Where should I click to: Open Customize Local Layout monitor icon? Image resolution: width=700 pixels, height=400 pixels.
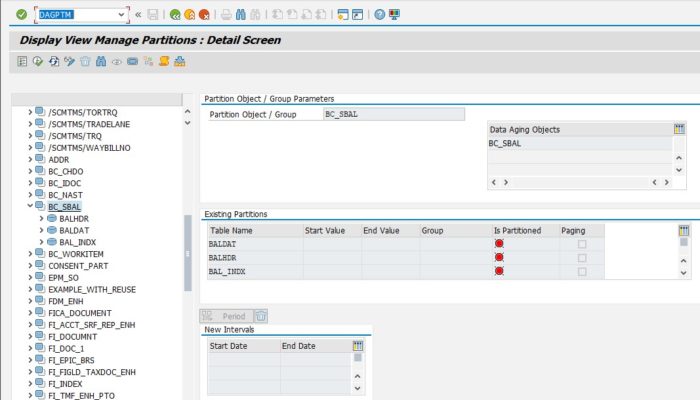tap(394, 15)
